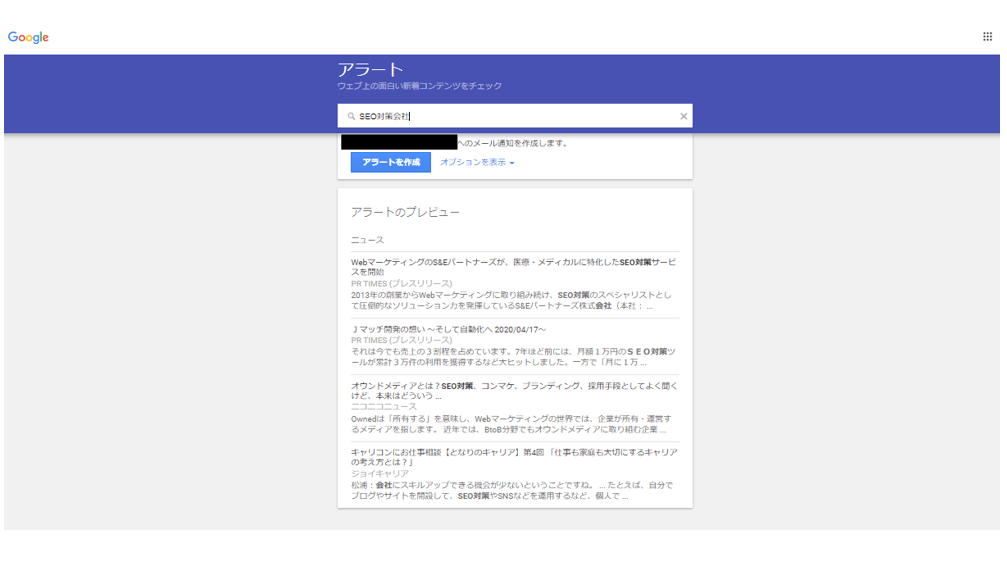Click the アラートのプレビュー heading
The image size is (1007, 561).
405,212
